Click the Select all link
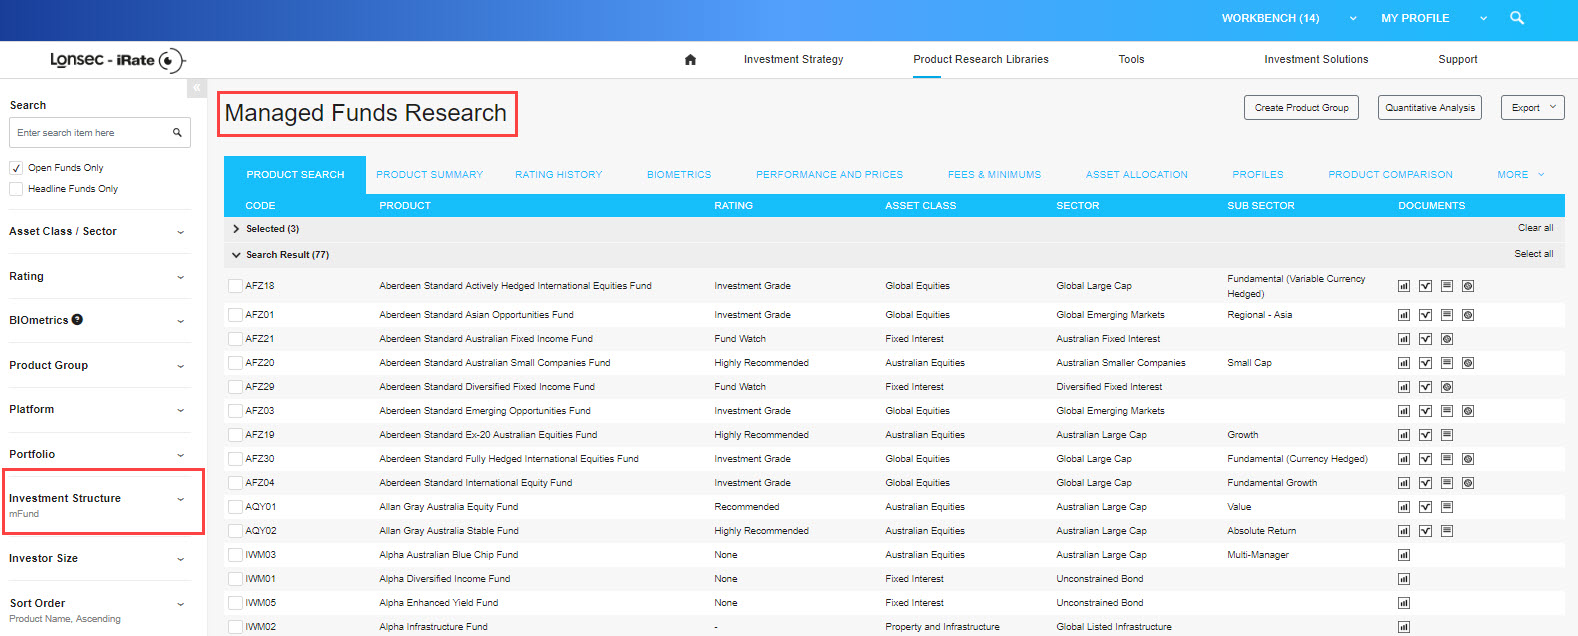1578x636 pixels. click(1533, 254)
